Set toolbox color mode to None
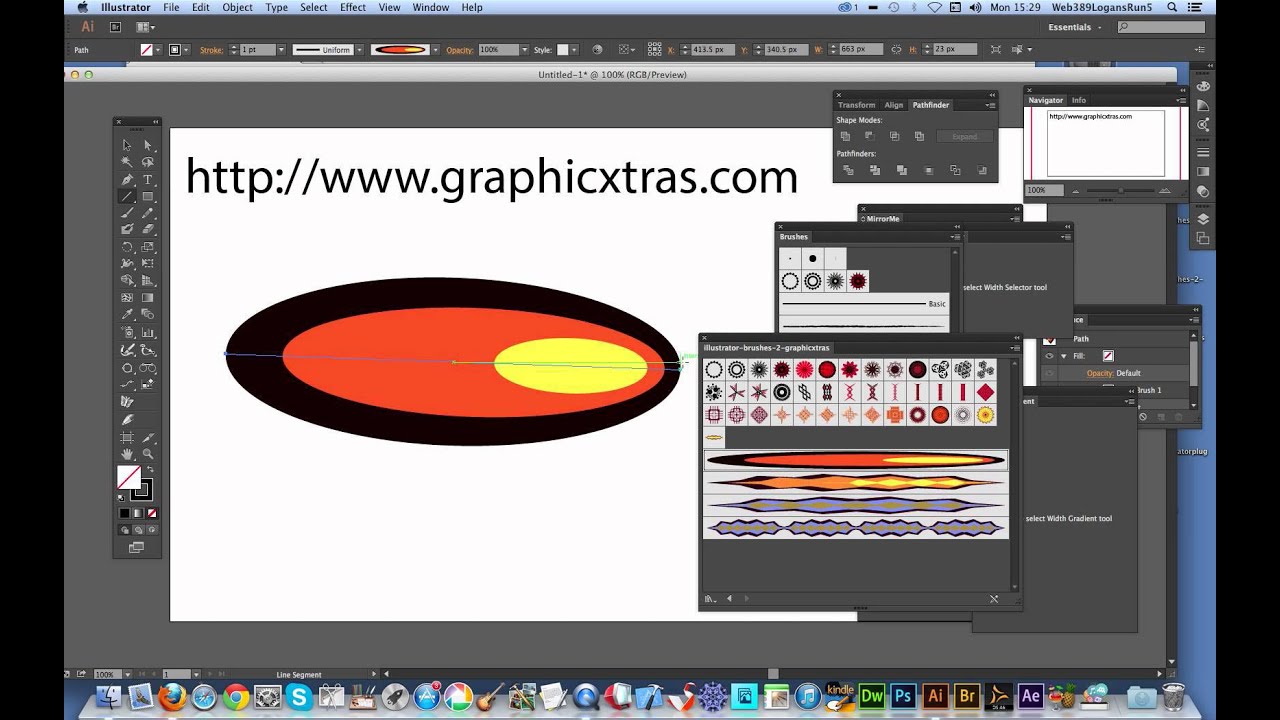Image resolution: width=1280 pixels, height=720 pixels. pos(150,514)
